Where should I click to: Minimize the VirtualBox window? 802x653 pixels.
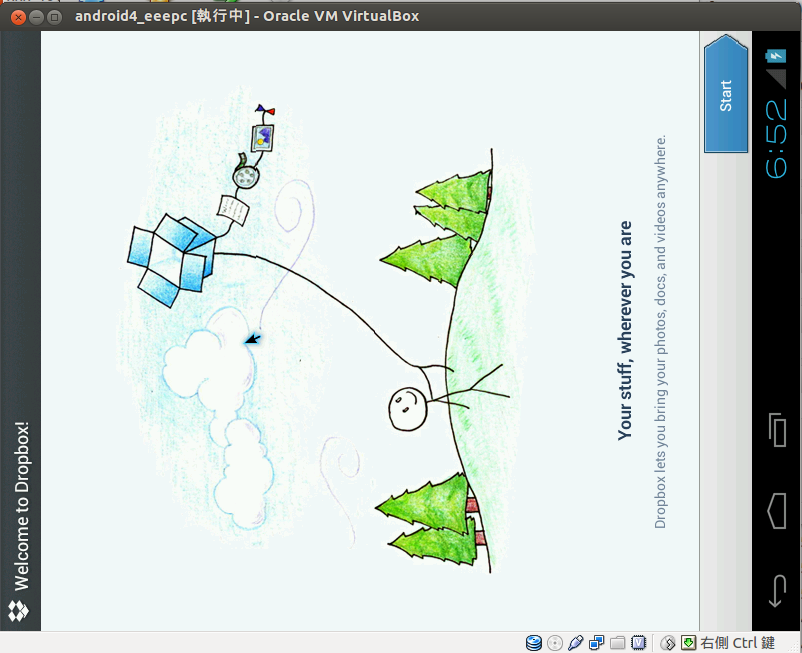pos(36,17)
